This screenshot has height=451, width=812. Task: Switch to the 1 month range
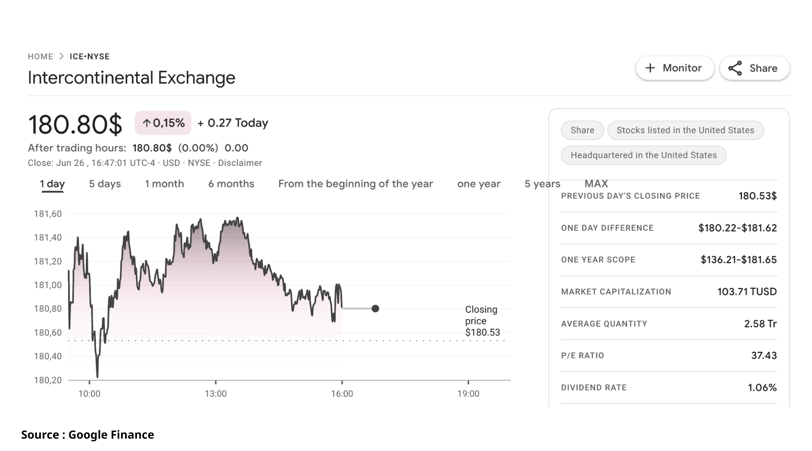pyautogui.click(x=164, y=184)
